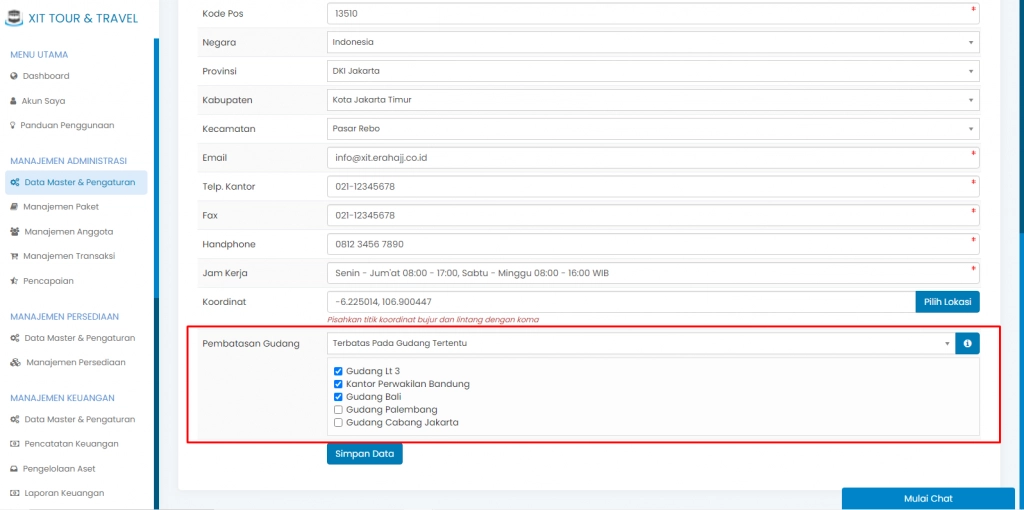Click the Manajemen Transaksi cart icon
Image resolution: width=1024 pixels, height=510 pixels.
[x=14, y=256]
